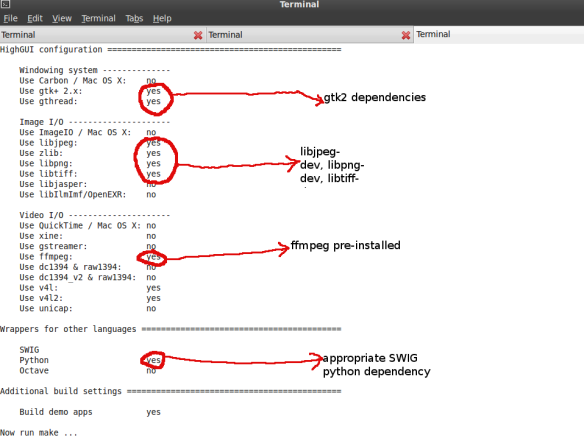Open the View menu
Screen dimensions: 584x438
pyautogui.click(x=62, y=18)
